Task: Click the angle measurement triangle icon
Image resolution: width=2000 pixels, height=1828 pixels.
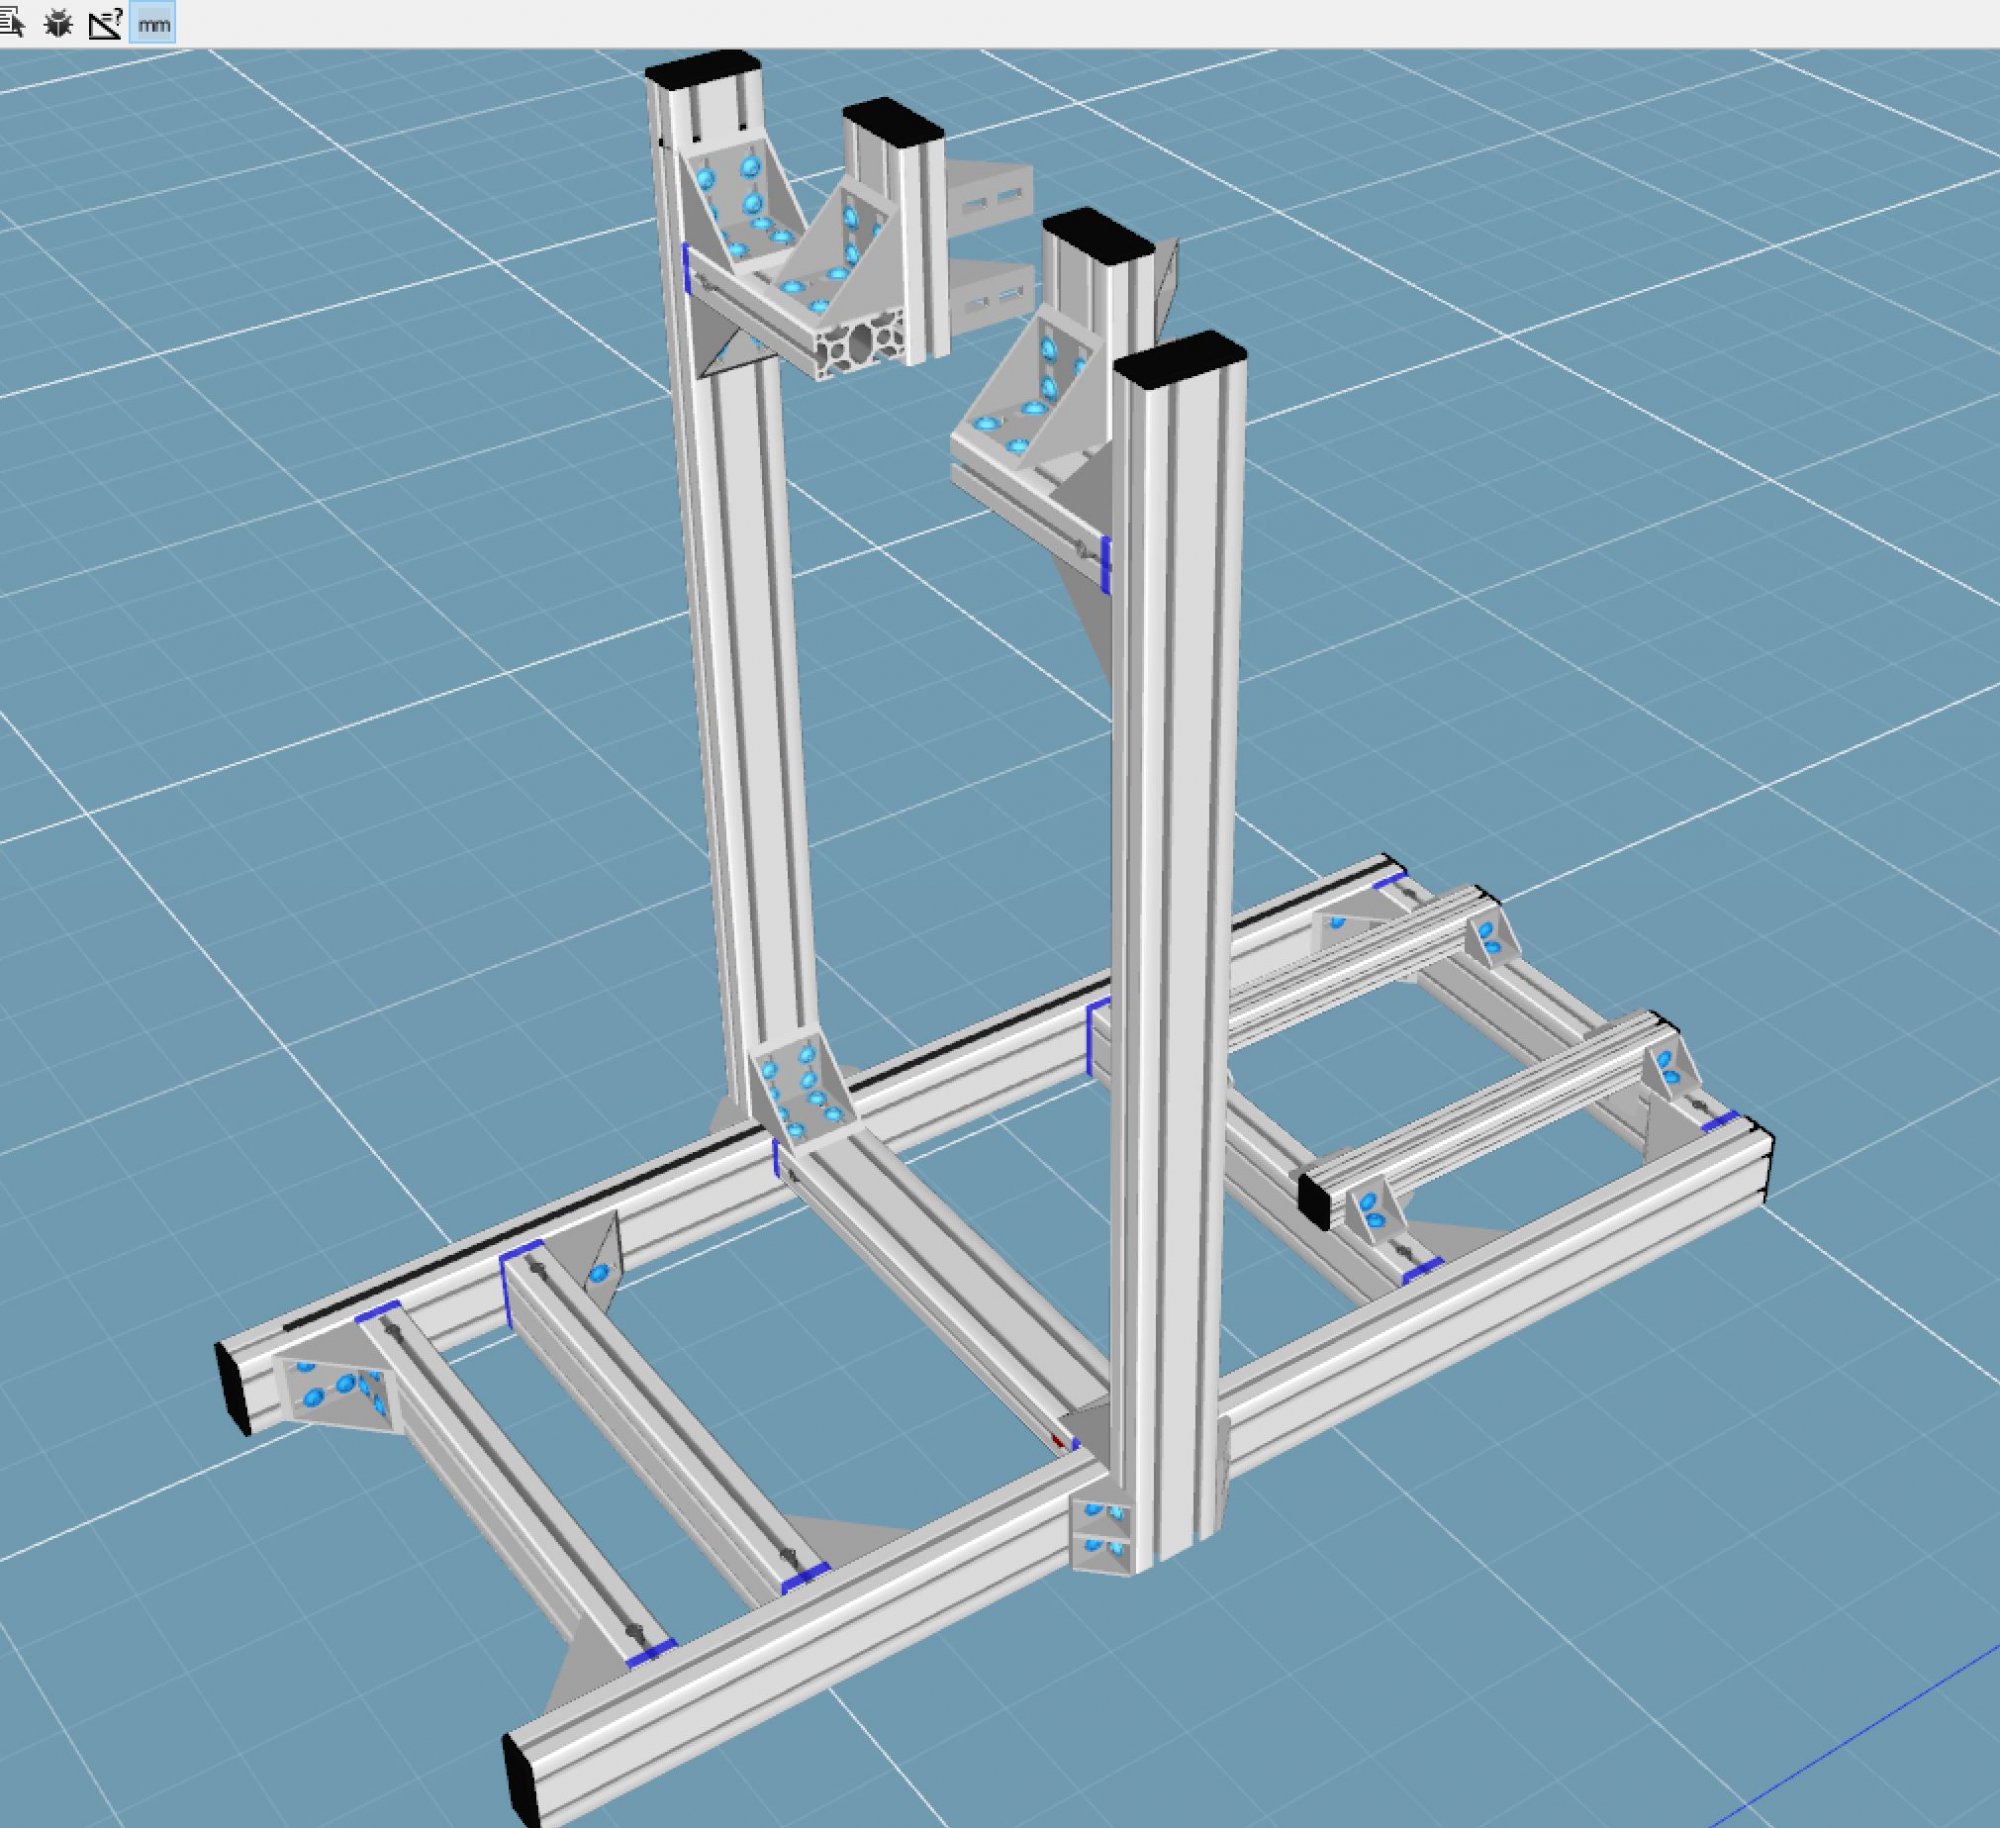Action: [x=105, y=23]
